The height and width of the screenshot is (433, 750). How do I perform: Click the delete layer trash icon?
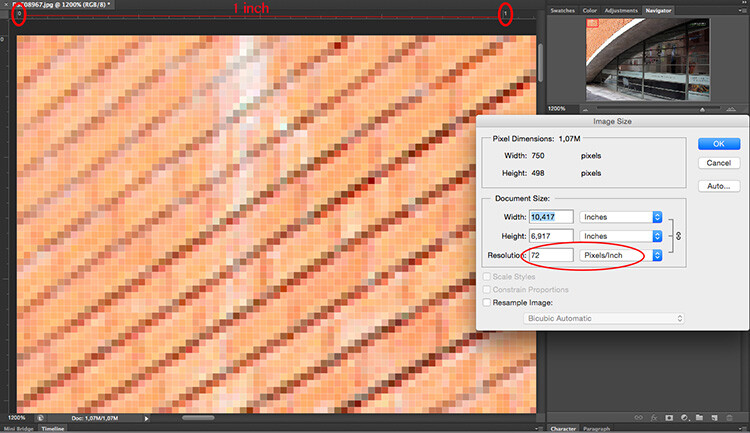(727, 416)
